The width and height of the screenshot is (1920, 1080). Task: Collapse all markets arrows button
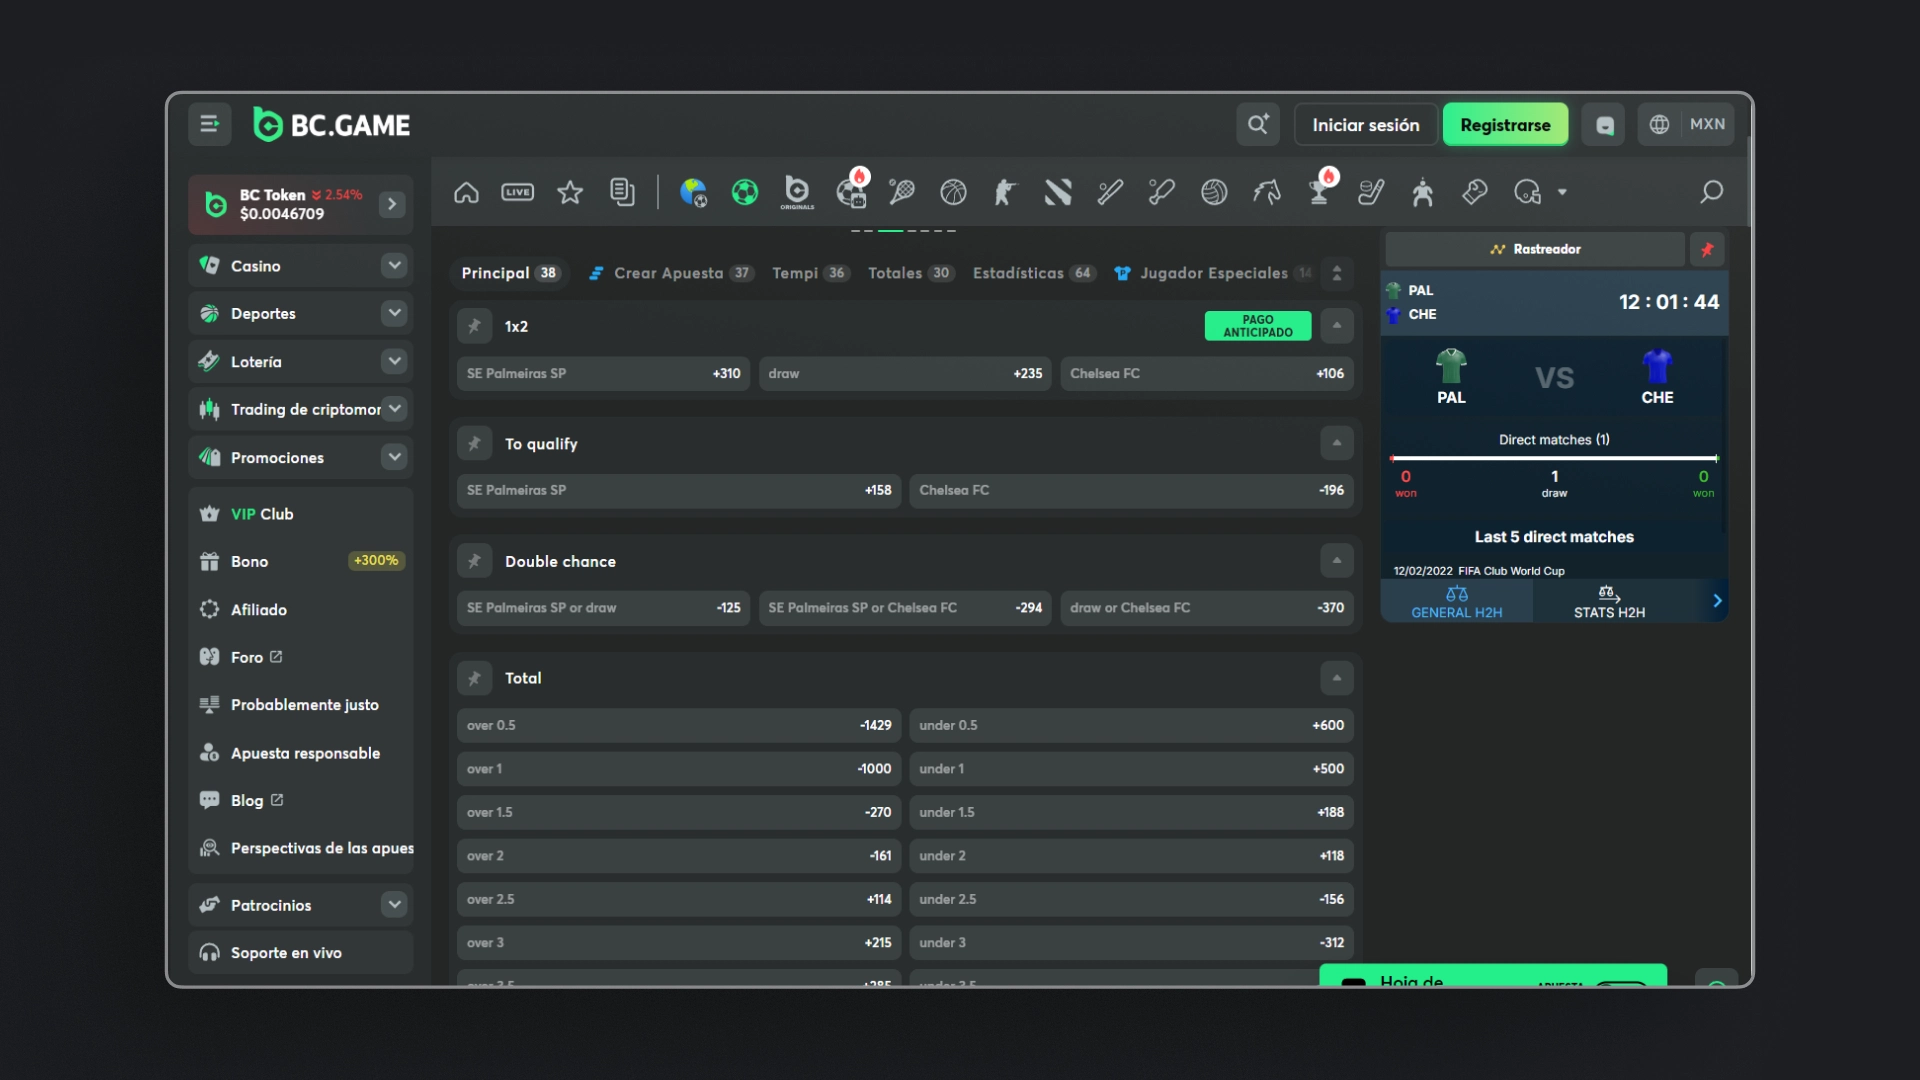[1337, 273]
